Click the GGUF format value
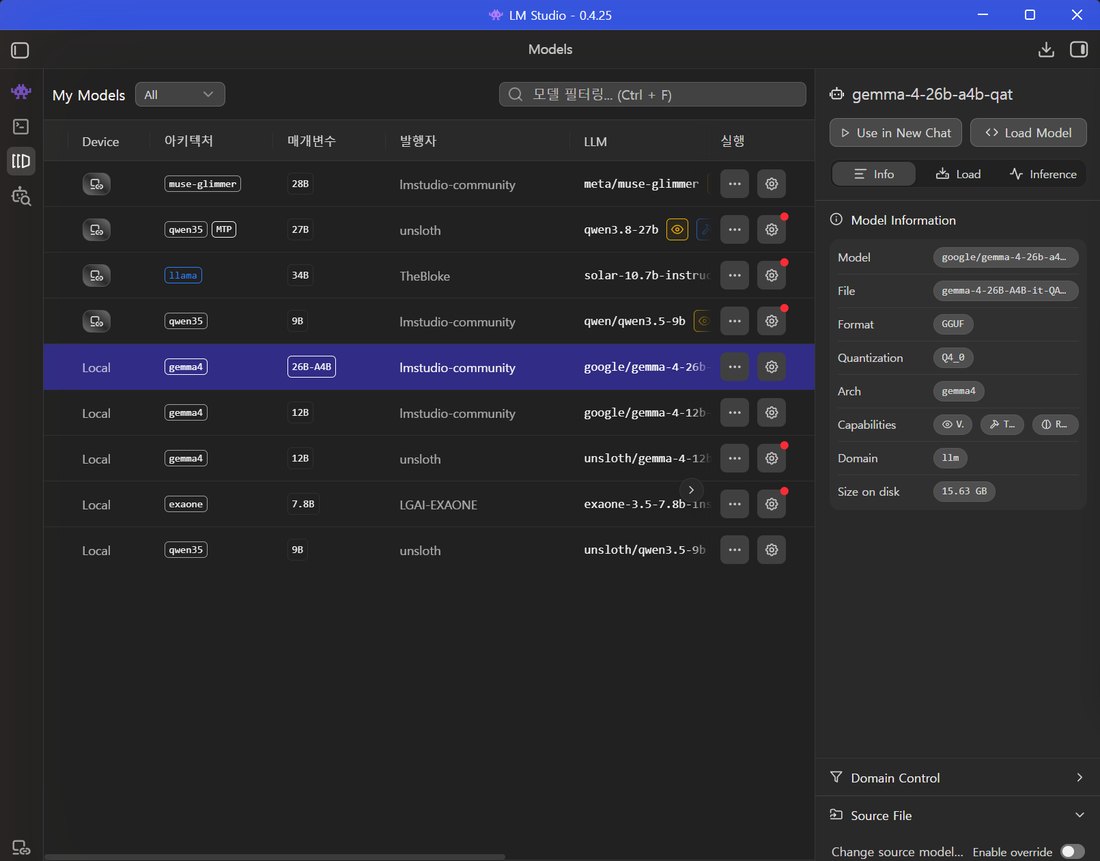Viewport: 1100px width, 861px height. pos(953,324)
